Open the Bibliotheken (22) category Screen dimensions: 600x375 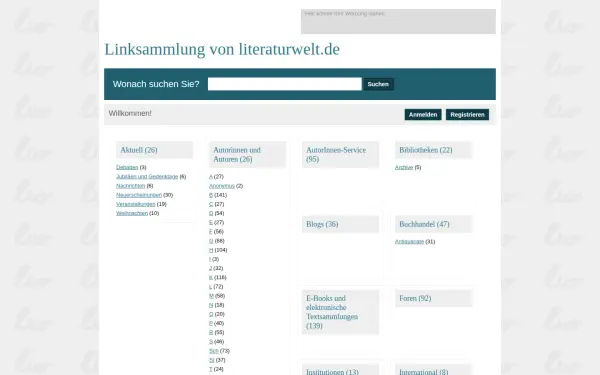[426, 150]
